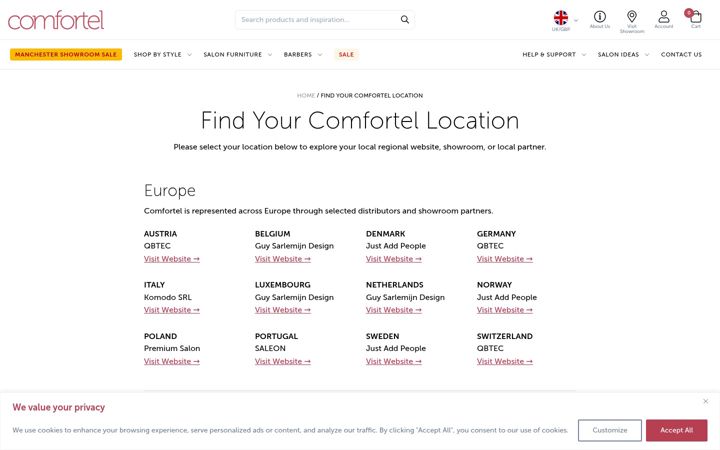Visit the Netherlands distributor website
The image size is (720, 450).
coord(394,310)
